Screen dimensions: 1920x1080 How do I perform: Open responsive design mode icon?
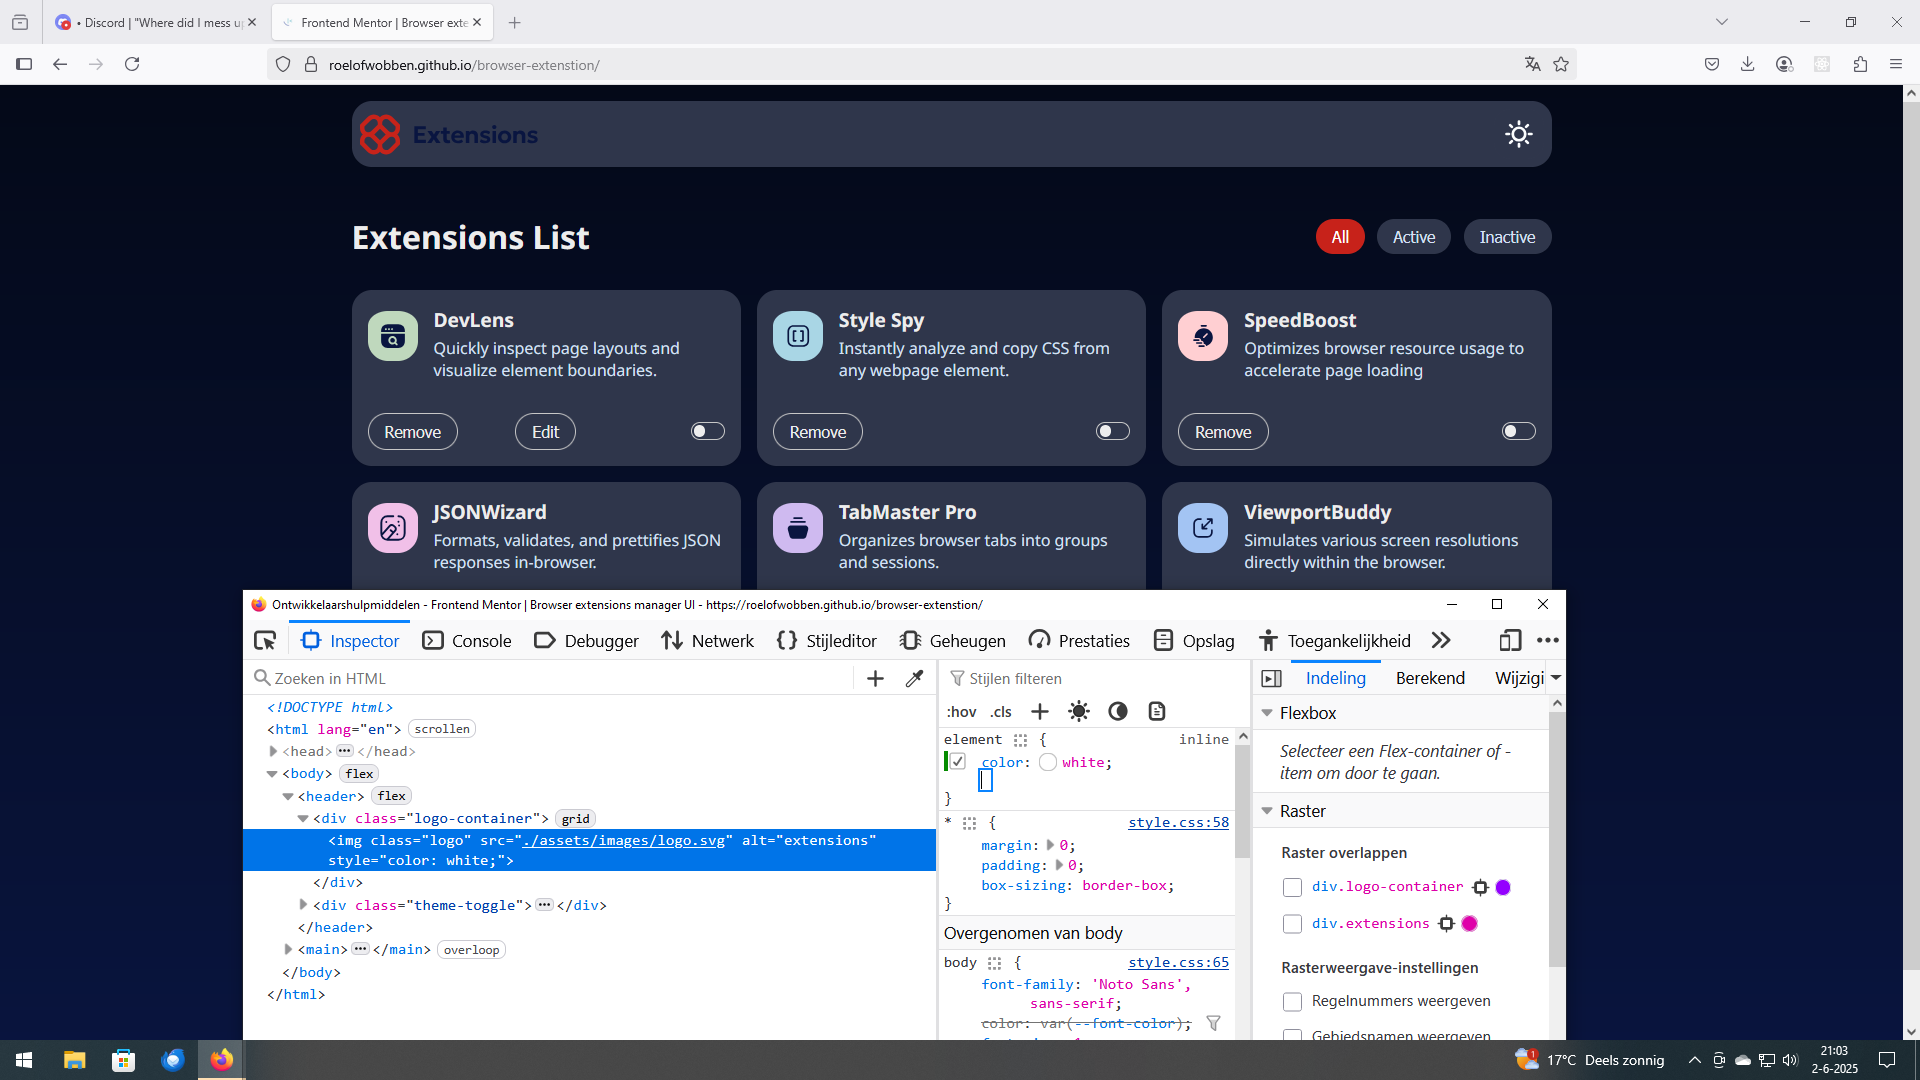coord(1510,641)
